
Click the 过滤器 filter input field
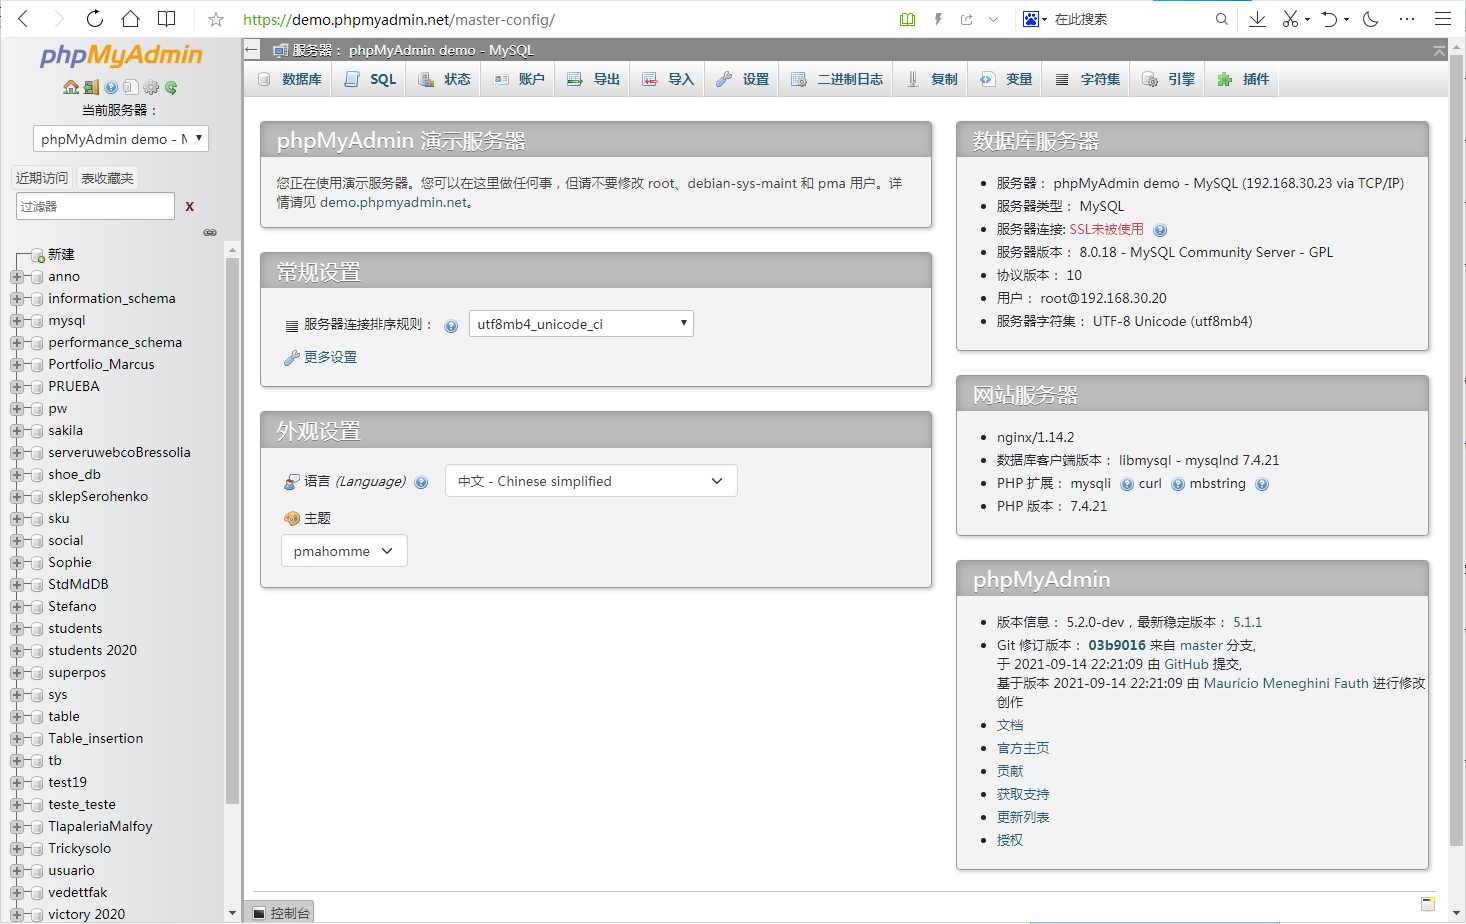pyautogui.click(x=95, y=206)
